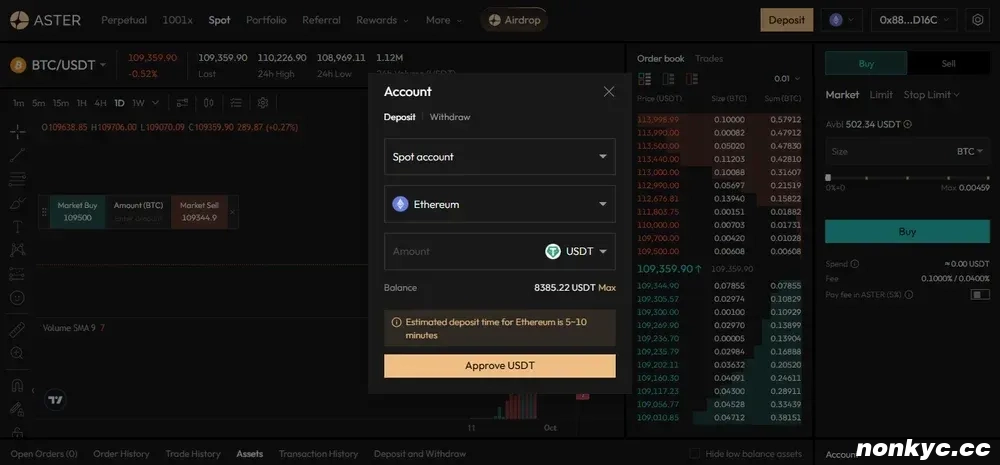Click Max next to the balance
The height and width of the screenshot is (465, 1000).
click(607, 288)
